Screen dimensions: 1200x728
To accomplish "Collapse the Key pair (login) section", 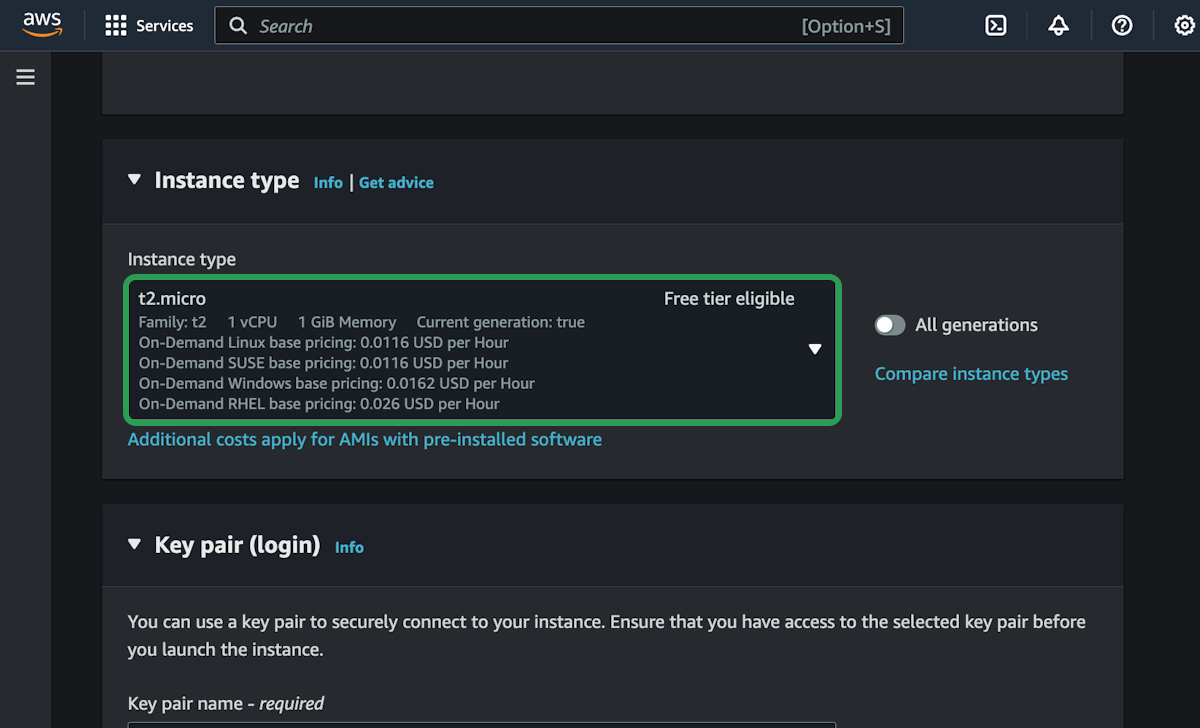I will 134,545.
